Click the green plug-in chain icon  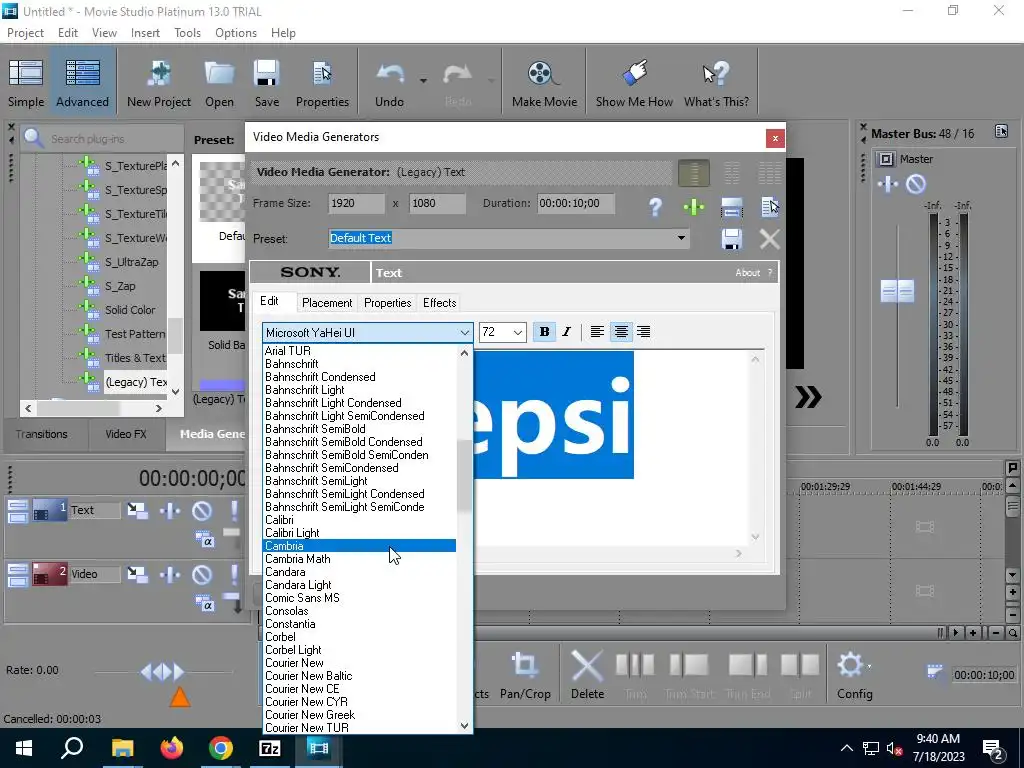click(x=694, y=208)
